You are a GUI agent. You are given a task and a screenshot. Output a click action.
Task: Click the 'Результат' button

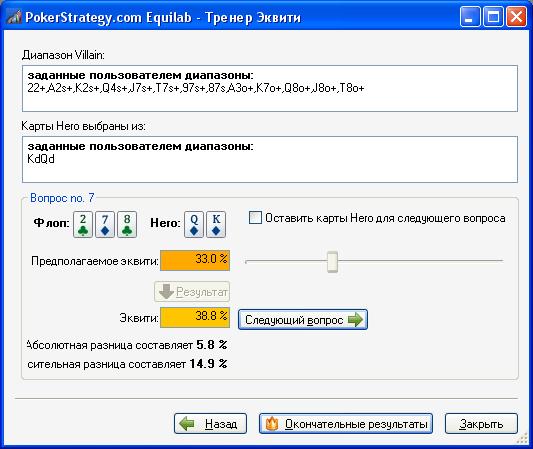tap(192, 292)
